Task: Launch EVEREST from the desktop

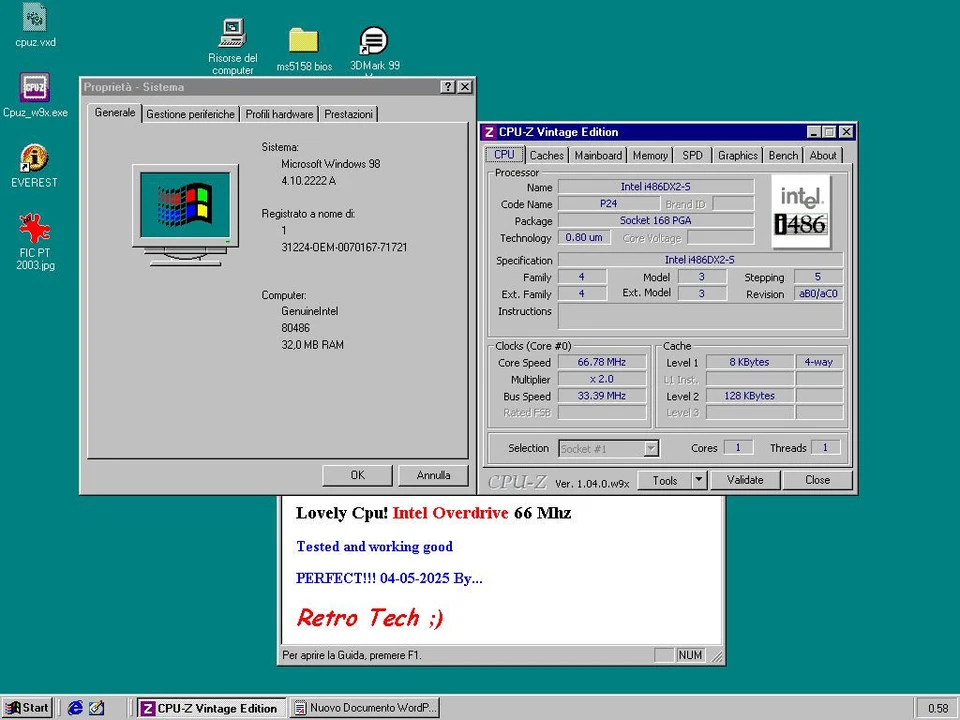Action: point(34,160)
